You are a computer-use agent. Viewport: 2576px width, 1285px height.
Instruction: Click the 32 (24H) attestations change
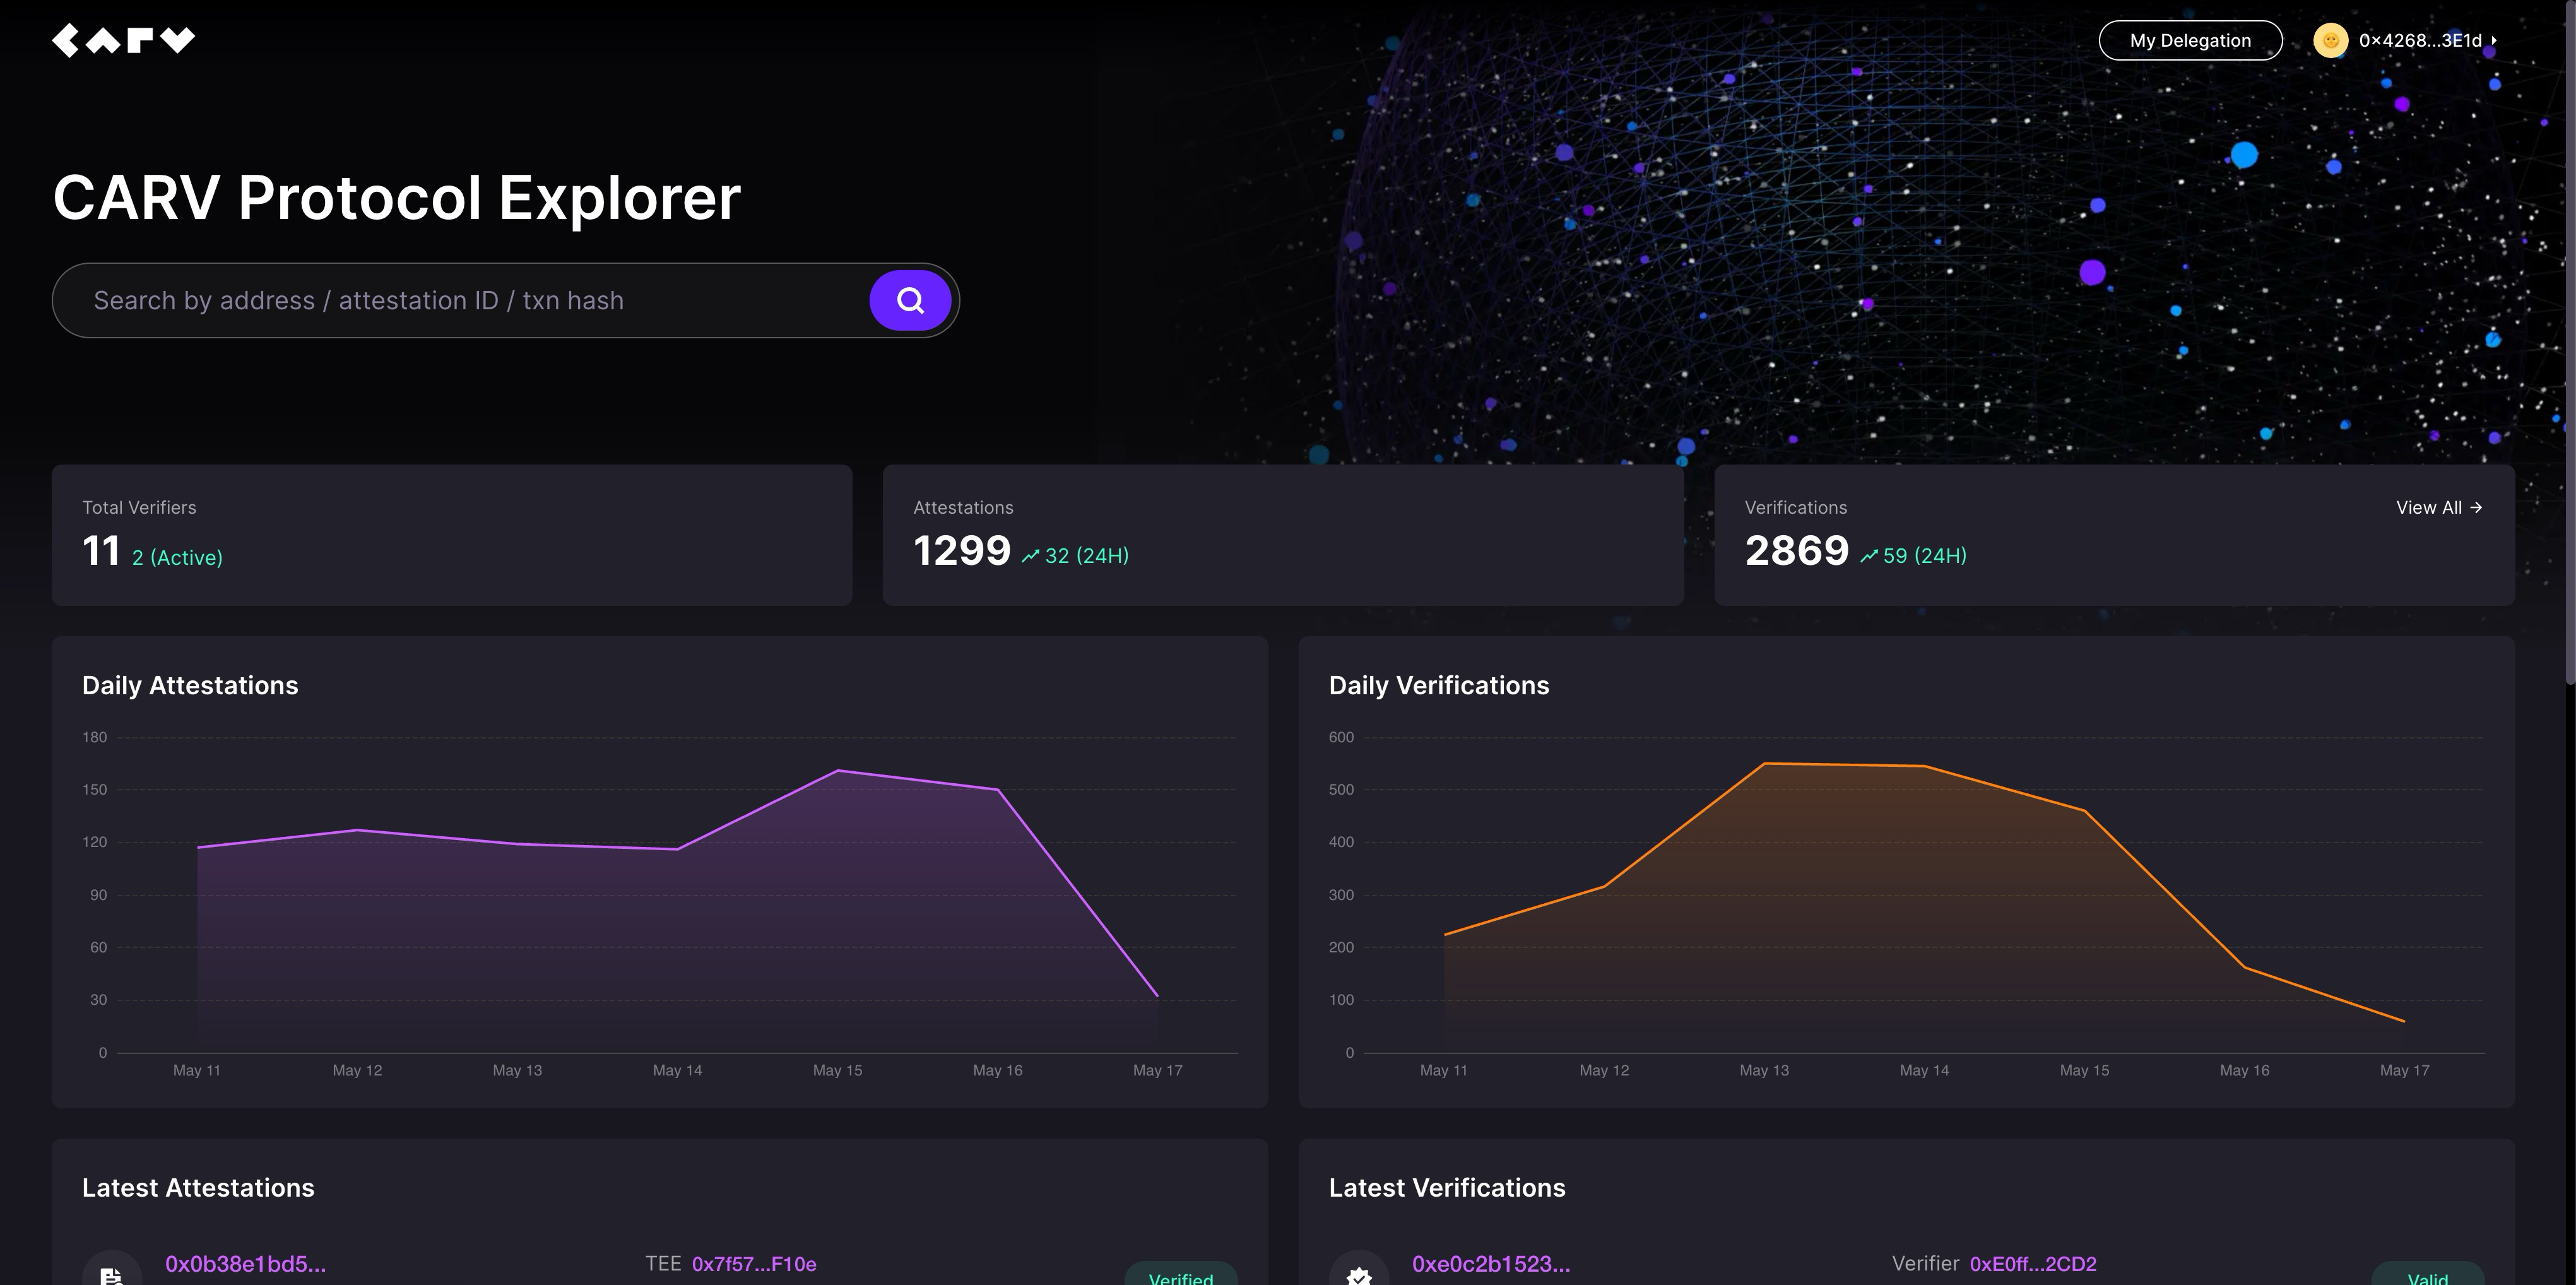tap(1087, 555)
